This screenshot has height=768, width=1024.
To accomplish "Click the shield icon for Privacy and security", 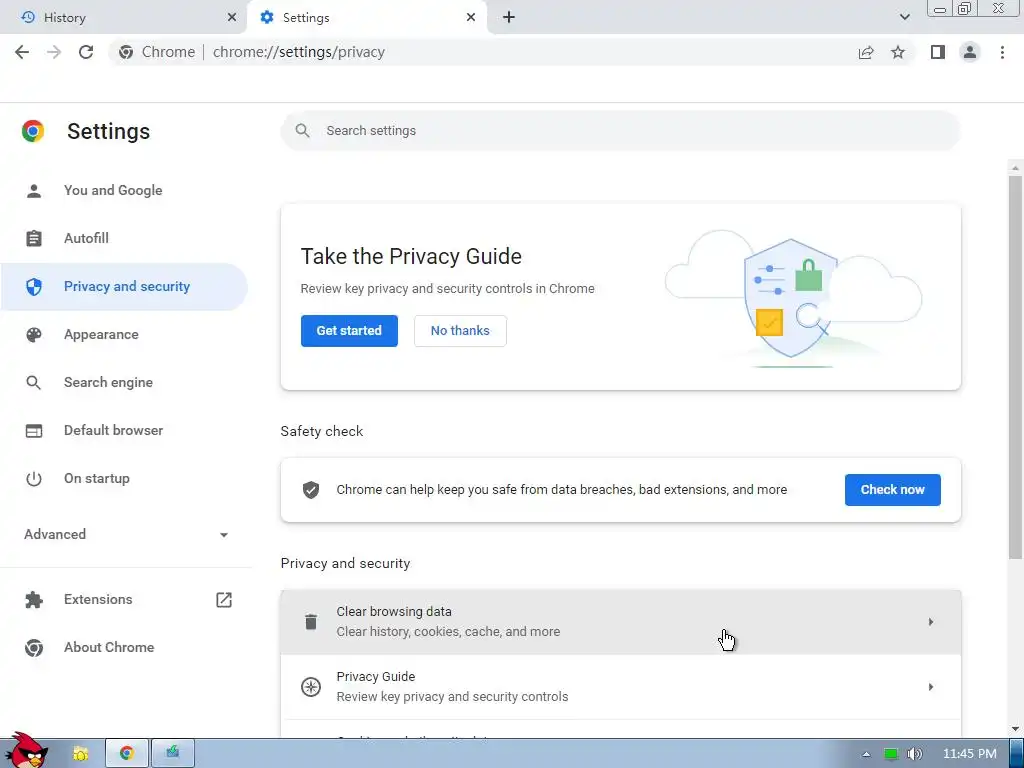I will coord(34,287).
